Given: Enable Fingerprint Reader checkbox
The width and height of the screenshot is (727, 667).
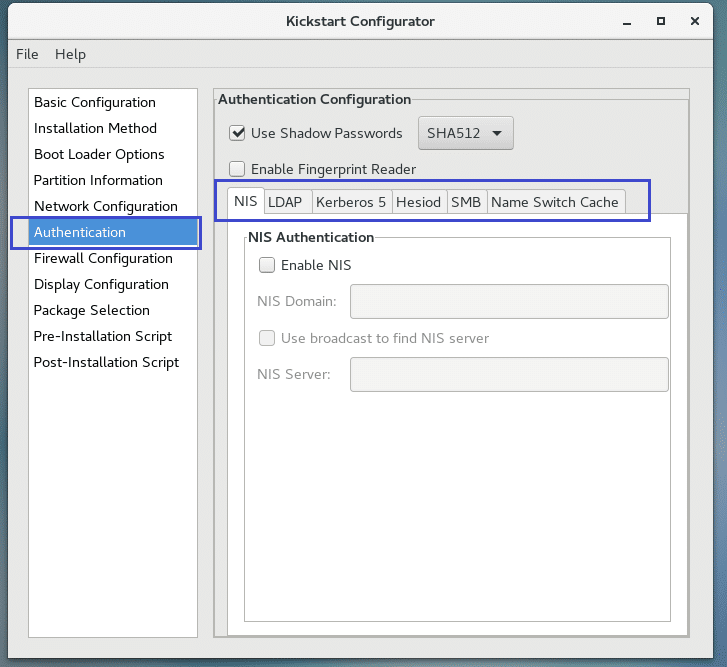Looking at the screenshot, I should click(238, 169).
